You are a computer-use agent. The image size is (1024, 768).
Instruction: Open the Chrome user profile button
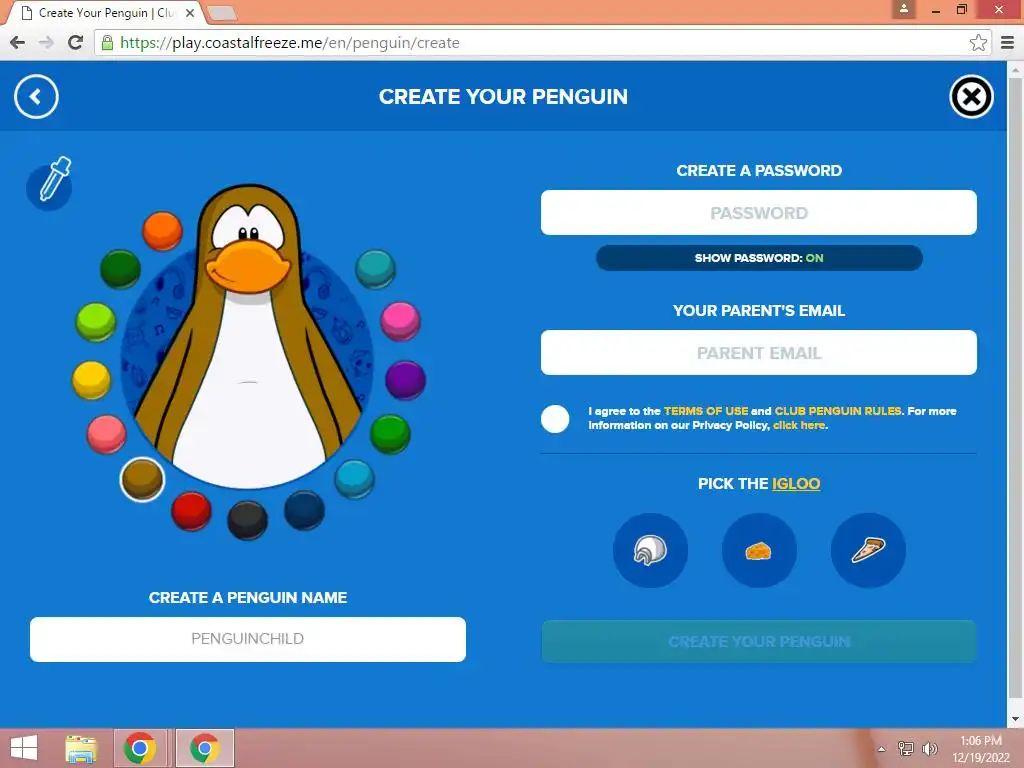pyautogui.click(x=904, y=9)
